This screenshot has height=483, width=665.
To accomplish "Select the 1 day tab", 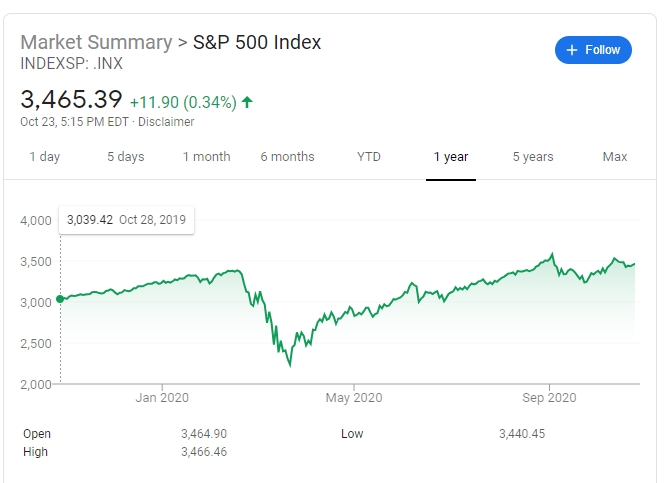I will point(45,157).
